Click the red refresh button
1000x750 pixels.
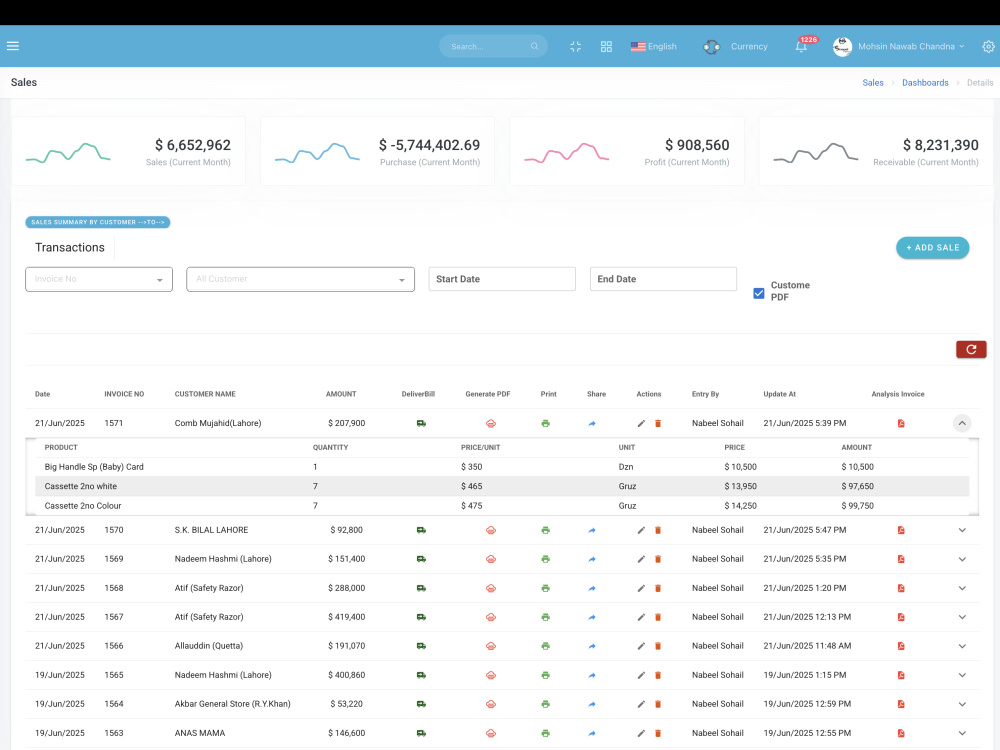pyautogui.click(x=971, y=349)
